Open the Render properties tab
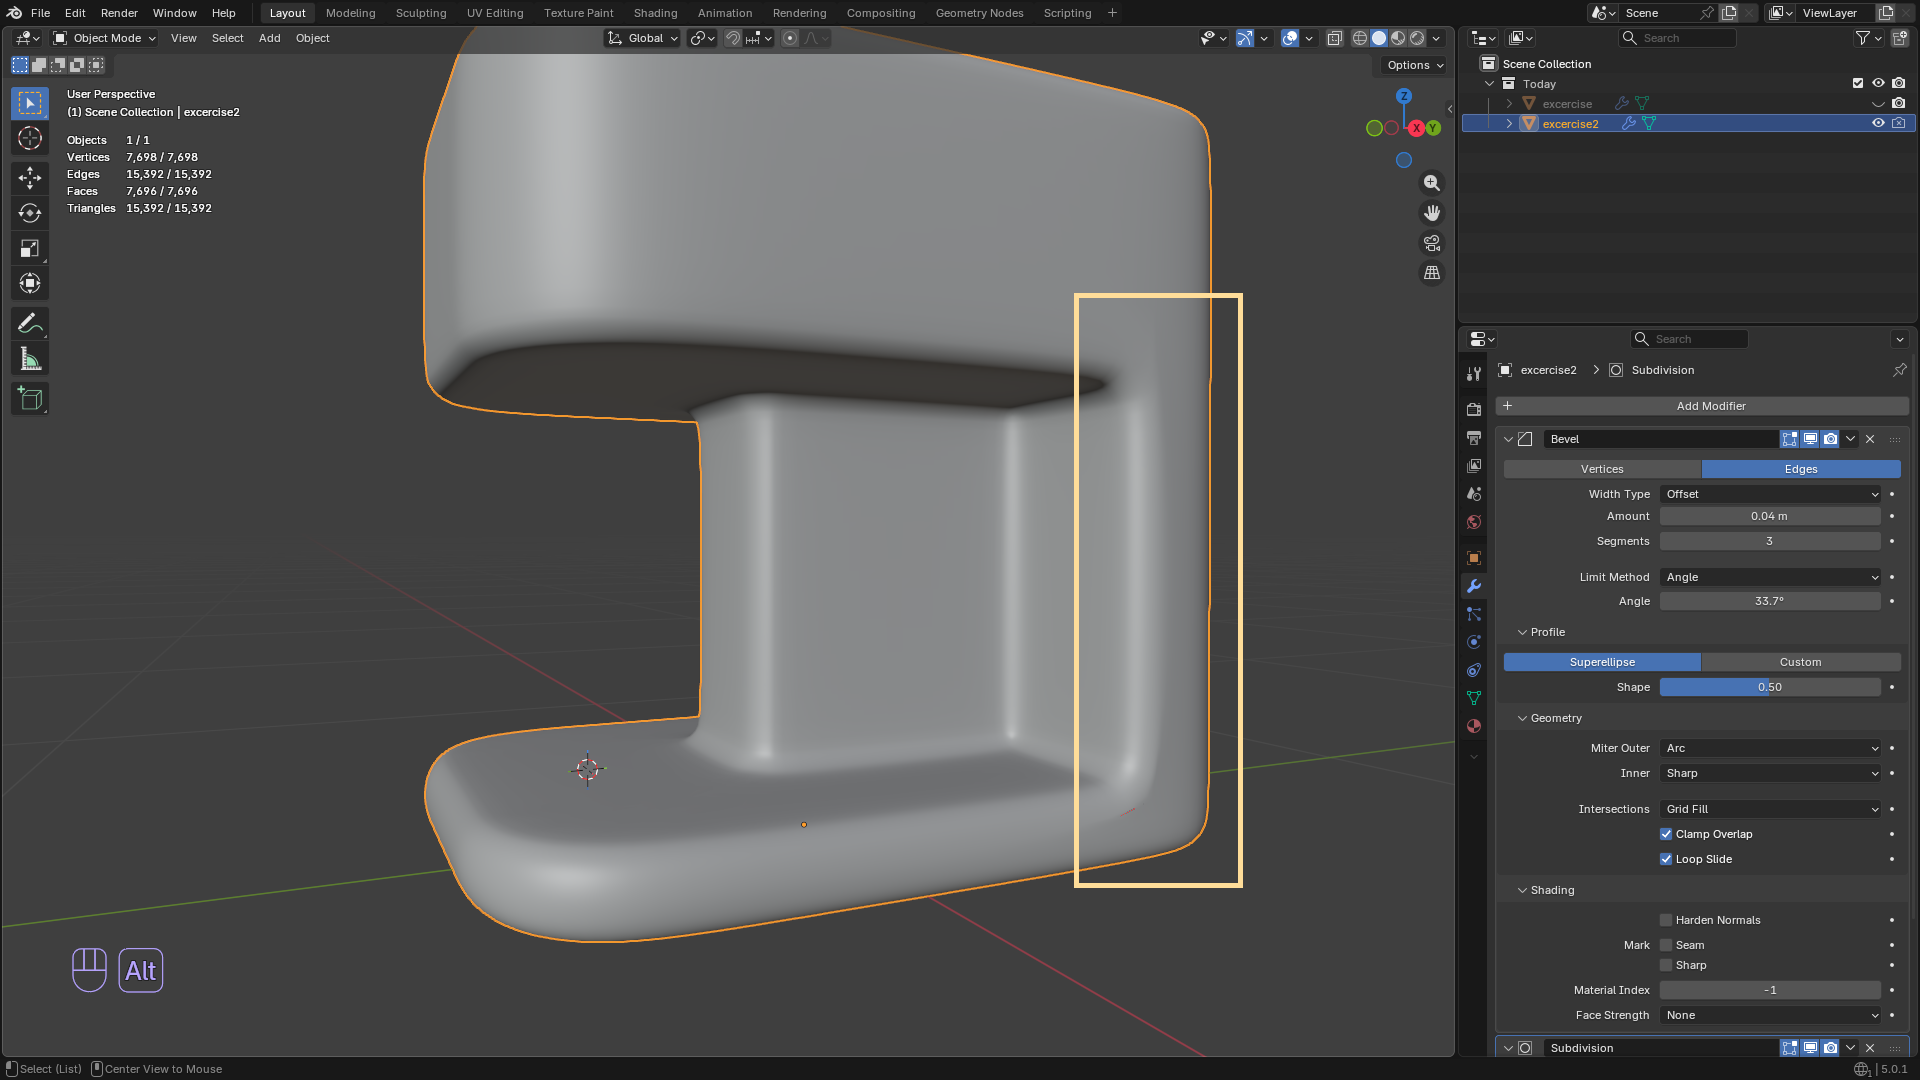This screenshot has width=1920, height=1080. click(1474, 410)
